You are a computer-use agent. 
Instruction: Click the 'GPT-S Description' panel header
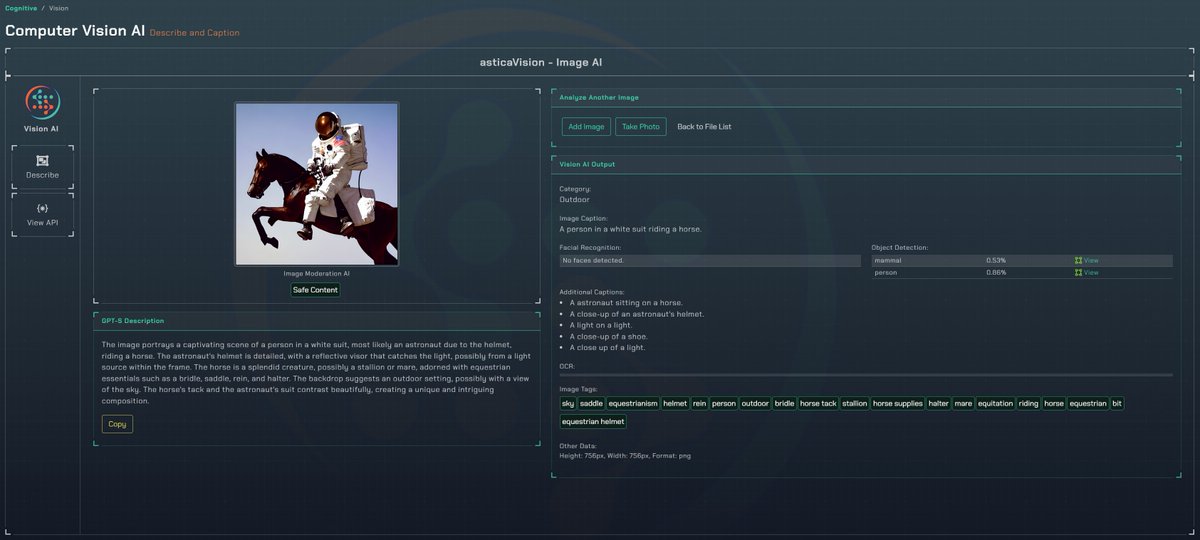click(x=133, y=320)
